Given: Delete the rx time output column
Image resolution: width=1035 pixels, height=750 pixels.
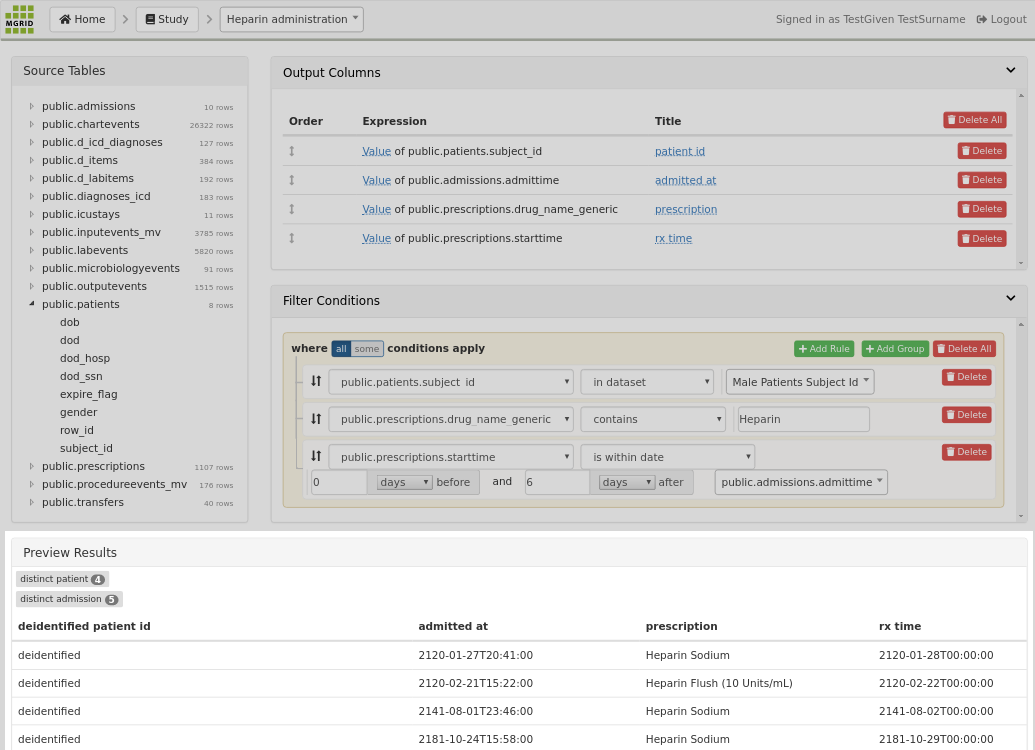Looking at the screenshot, I should click(x=982, y=238).
